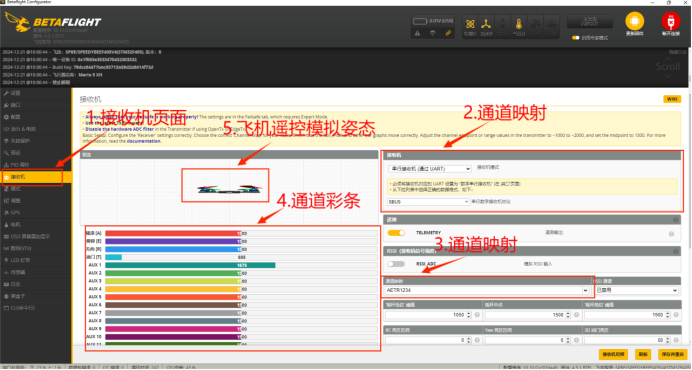Open the 接收机 (Receiver) sidebar tab
692x370 pixels.
tap(35, 177)
